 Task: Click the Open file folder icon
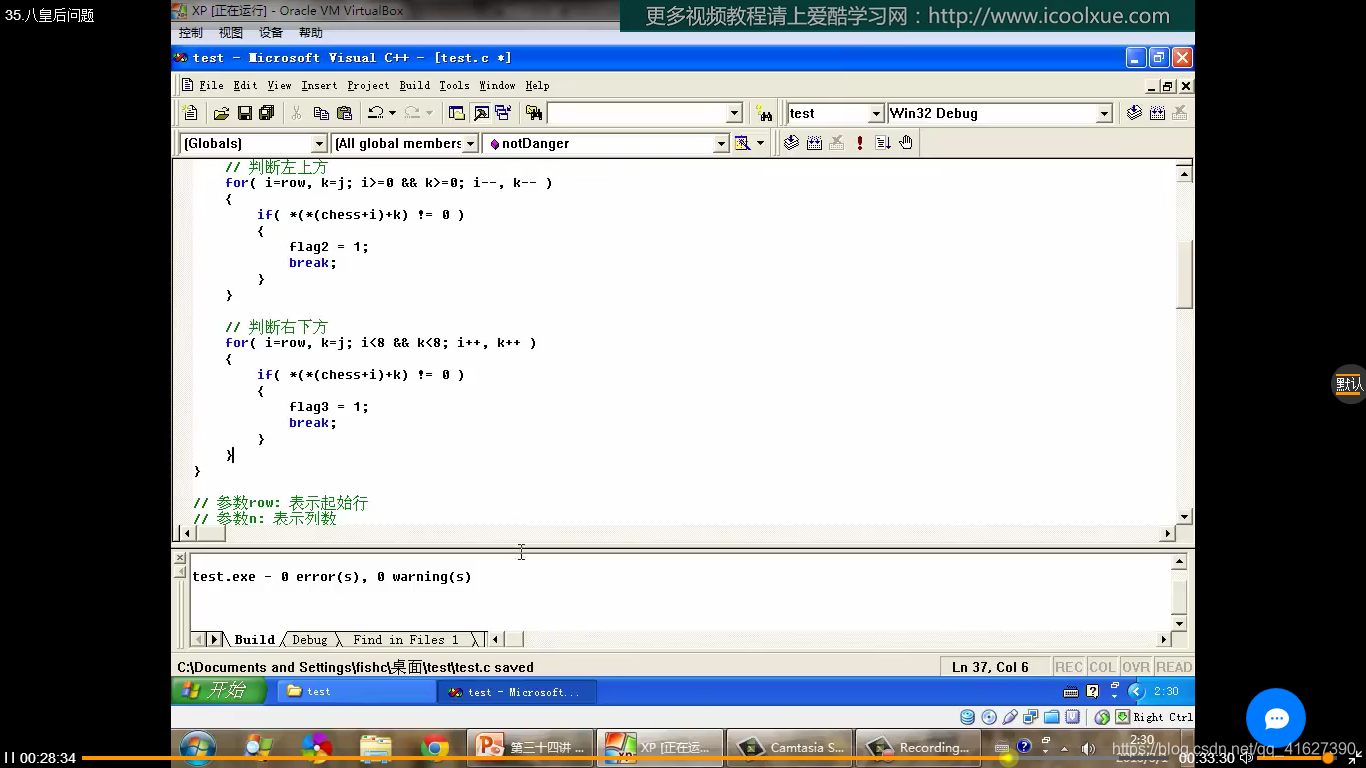(x=221, y=113)
